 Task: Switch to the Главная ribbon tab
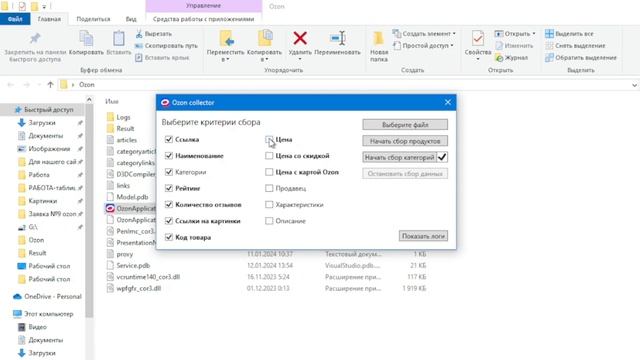click(49, 19)
